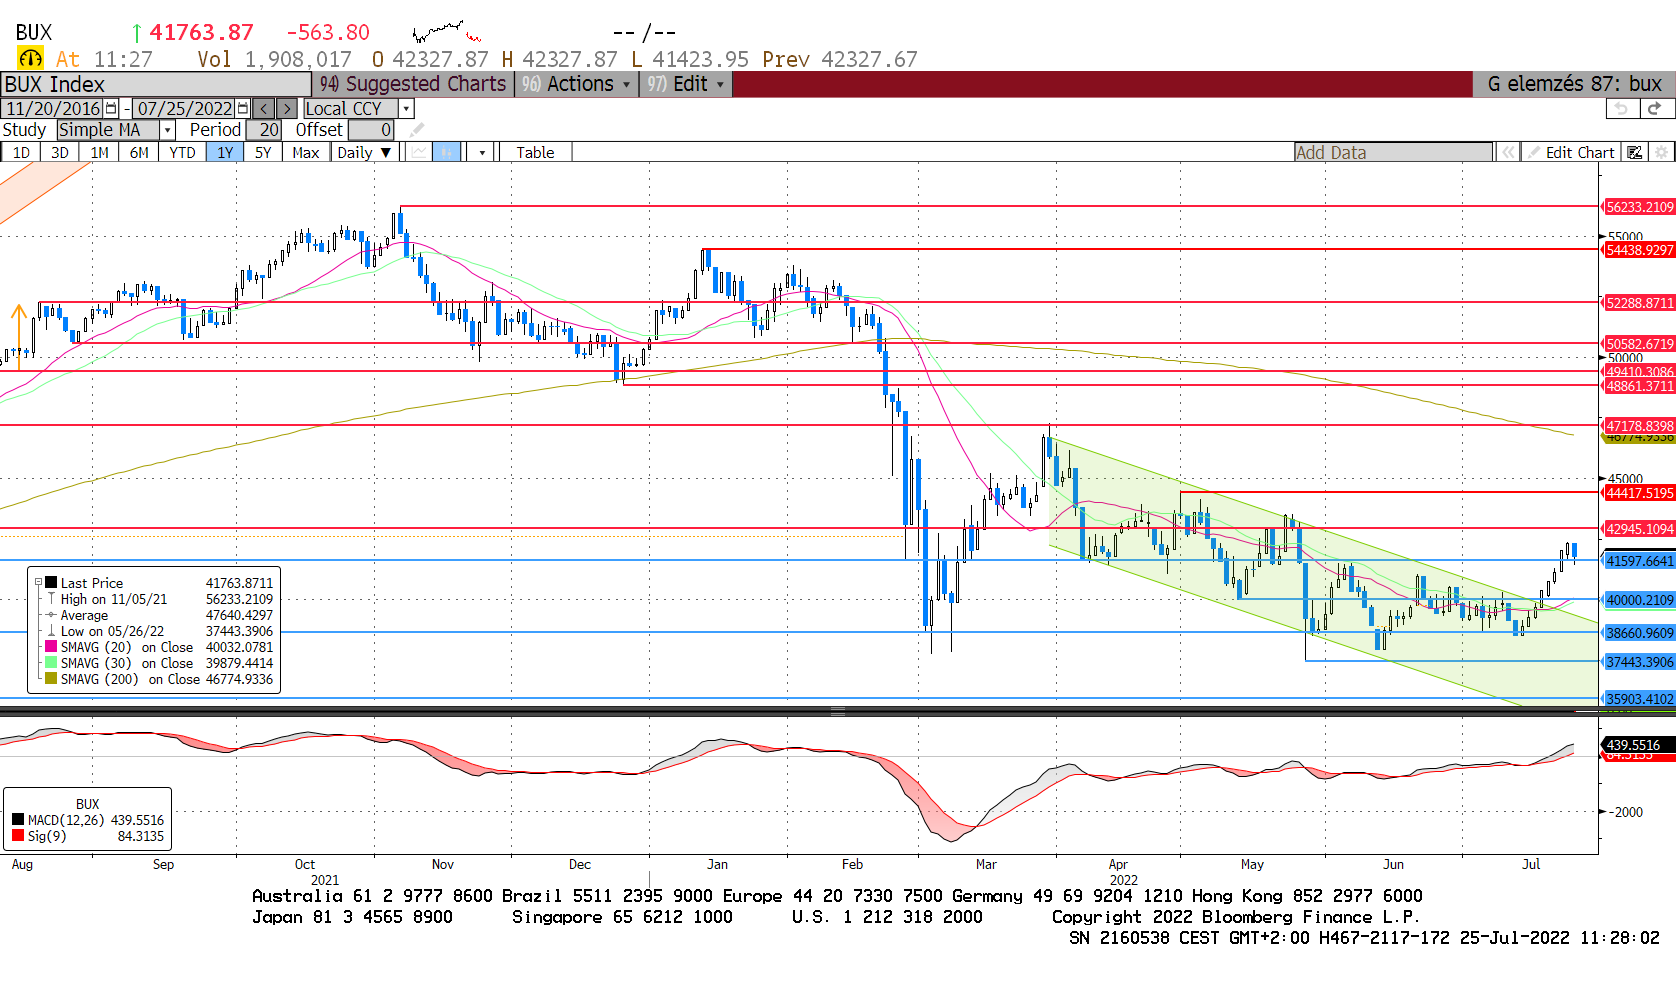Click the start date field 11/20/2016

[x=53, y=109]
